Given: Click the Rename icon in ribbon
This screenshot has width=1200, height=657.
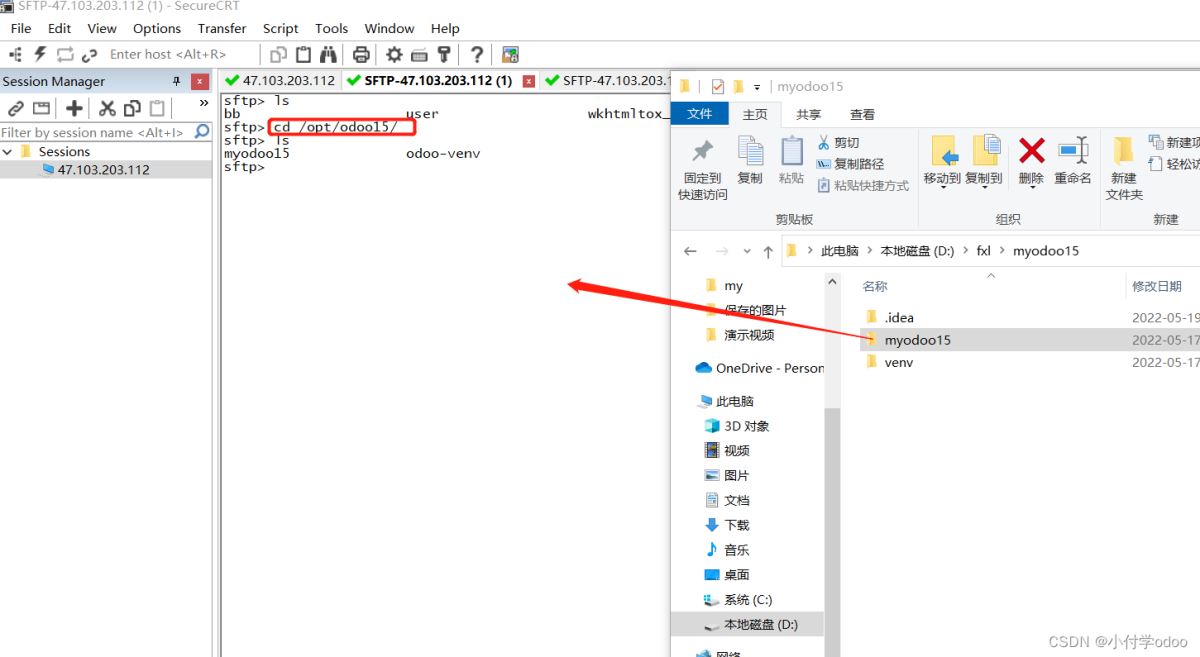Looking at the screenshot, I should coord(1072,160).
